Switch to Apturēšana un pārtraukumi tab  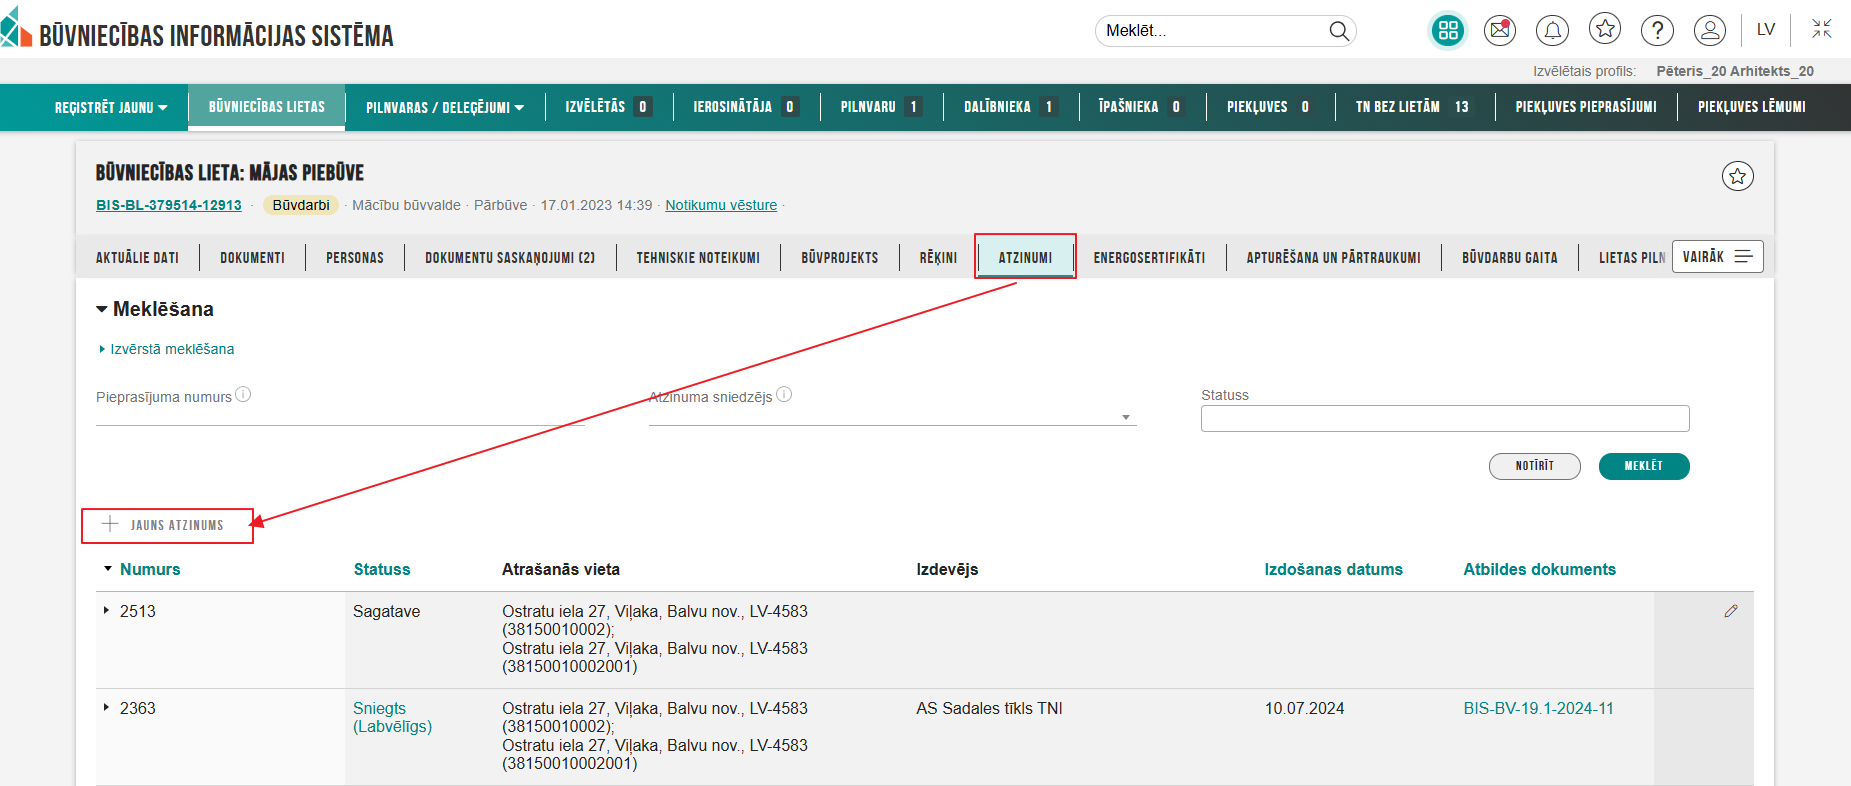click(x=1333, y=258)
